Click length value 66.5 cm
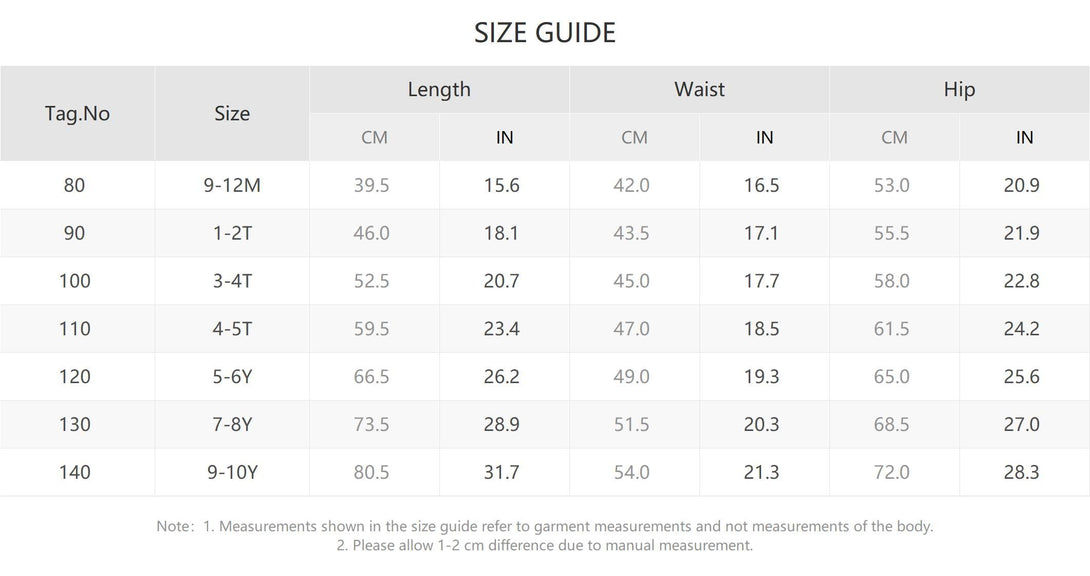Viewport: 1090px width, 576px height. 374,377
